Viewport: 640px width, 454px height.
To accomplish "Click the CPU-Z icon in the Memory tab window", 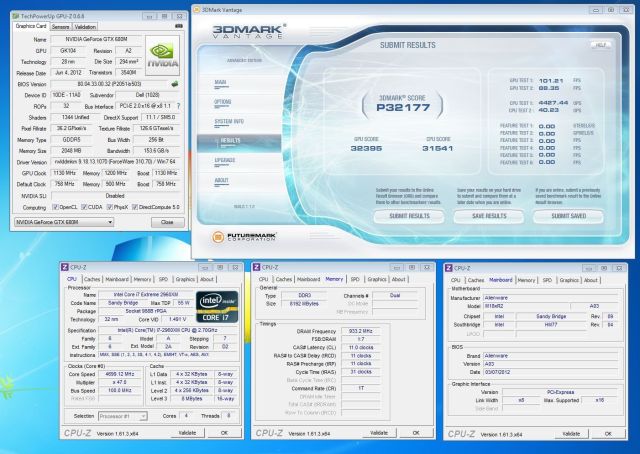I will tap(257, 267).
